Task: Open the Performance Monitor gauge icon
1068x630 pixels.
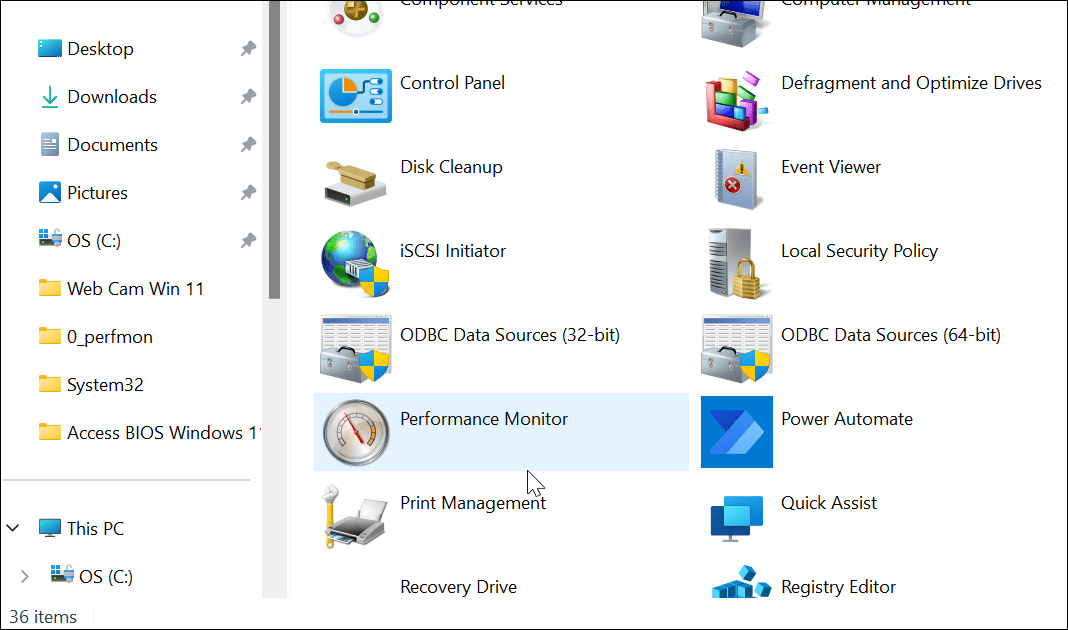Action: pyautogui.click(x=355, y=432)
